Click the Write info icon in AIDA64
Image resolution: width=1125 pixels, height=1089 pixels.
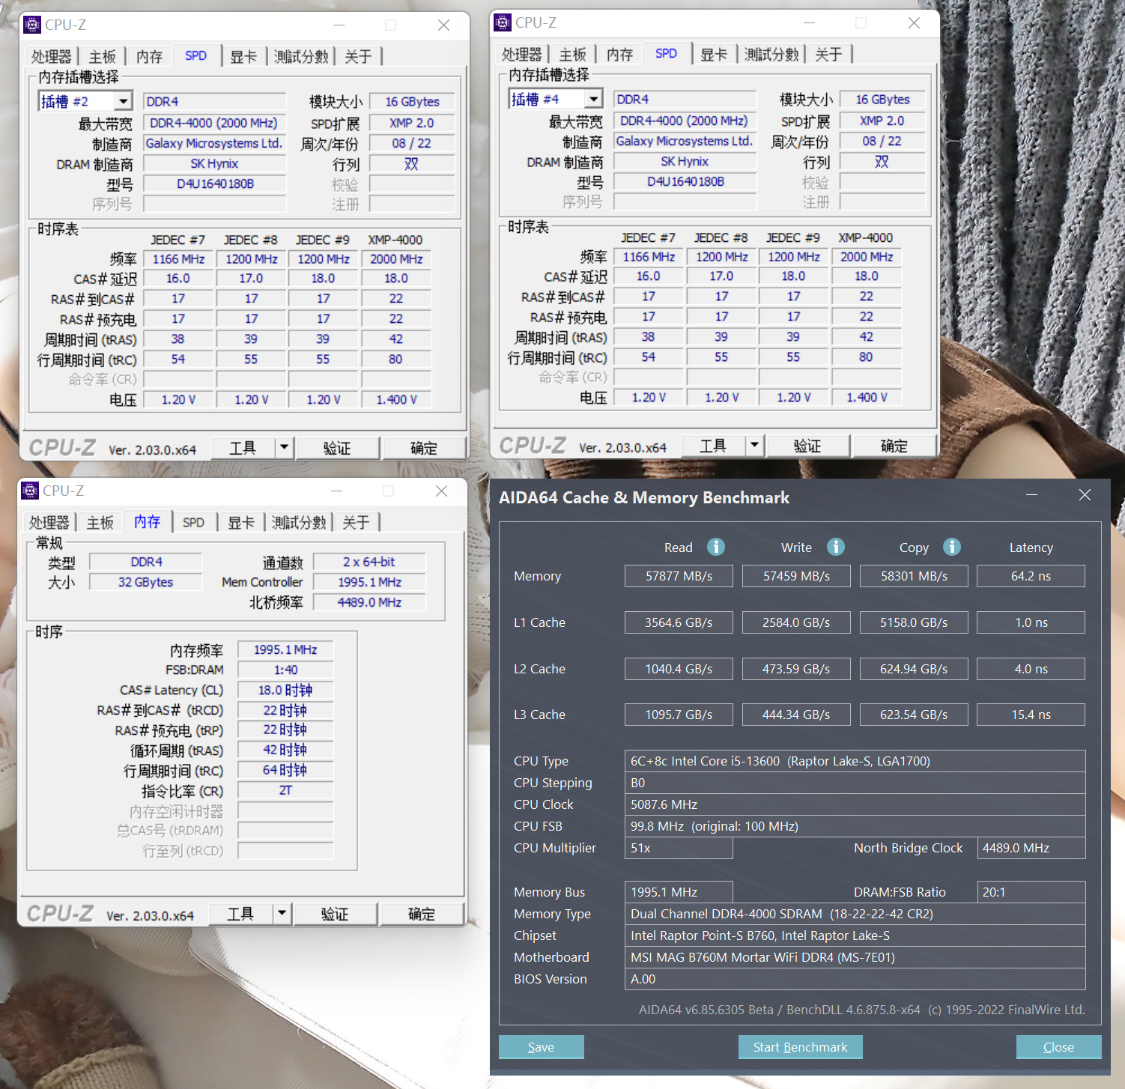tap(835, 547)
